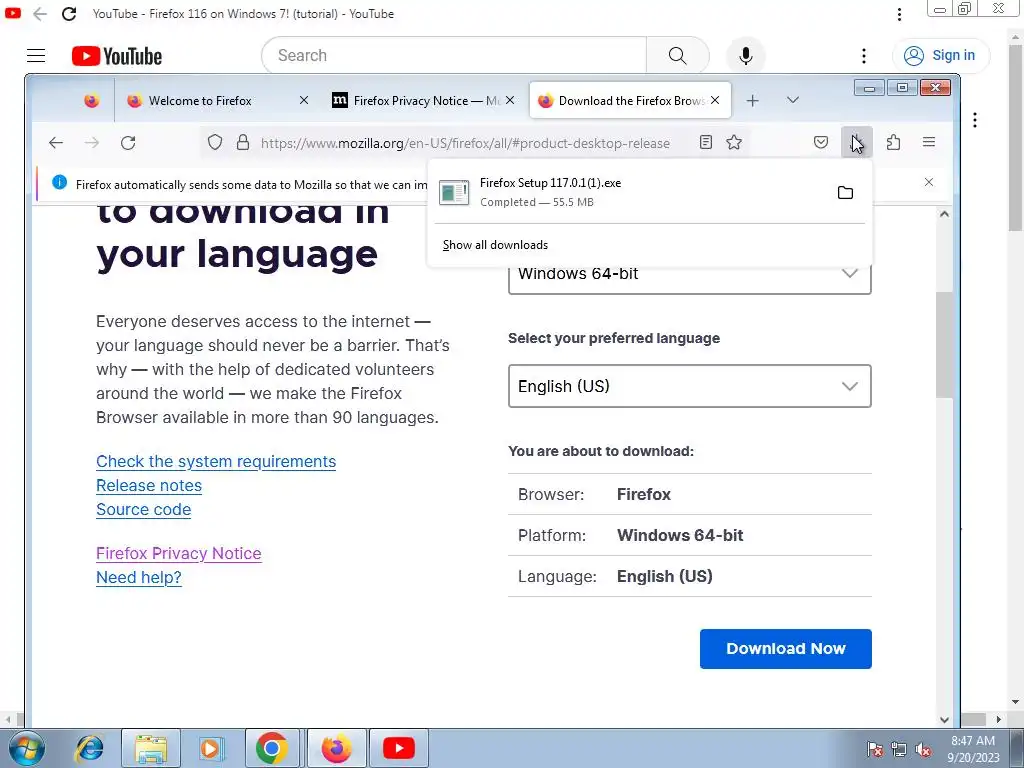
Task: Open the Release notes link
Action: click(149, 486)
